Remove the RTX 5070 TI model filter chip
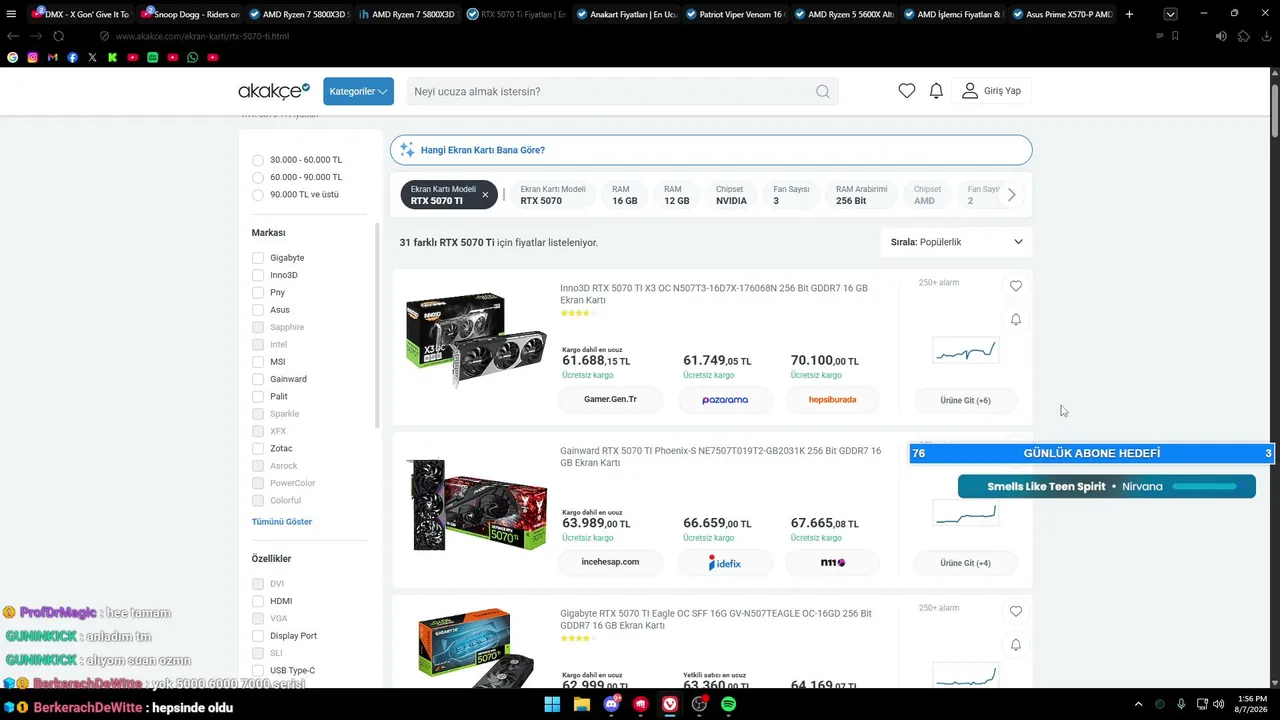1280x720 pixels. coord(485,195)
